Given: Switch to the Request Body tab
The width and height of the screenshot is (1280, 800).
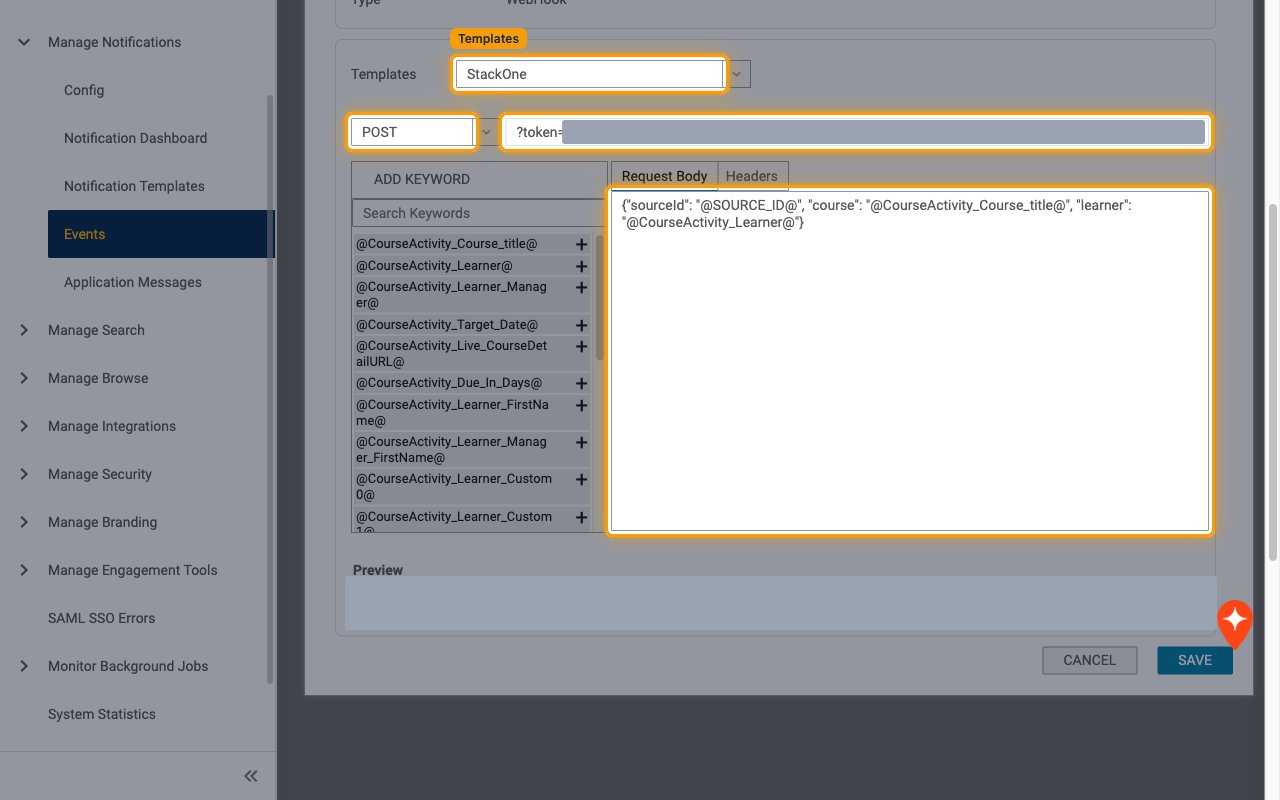Looking at the screenshot, I should tap(664, 176).
